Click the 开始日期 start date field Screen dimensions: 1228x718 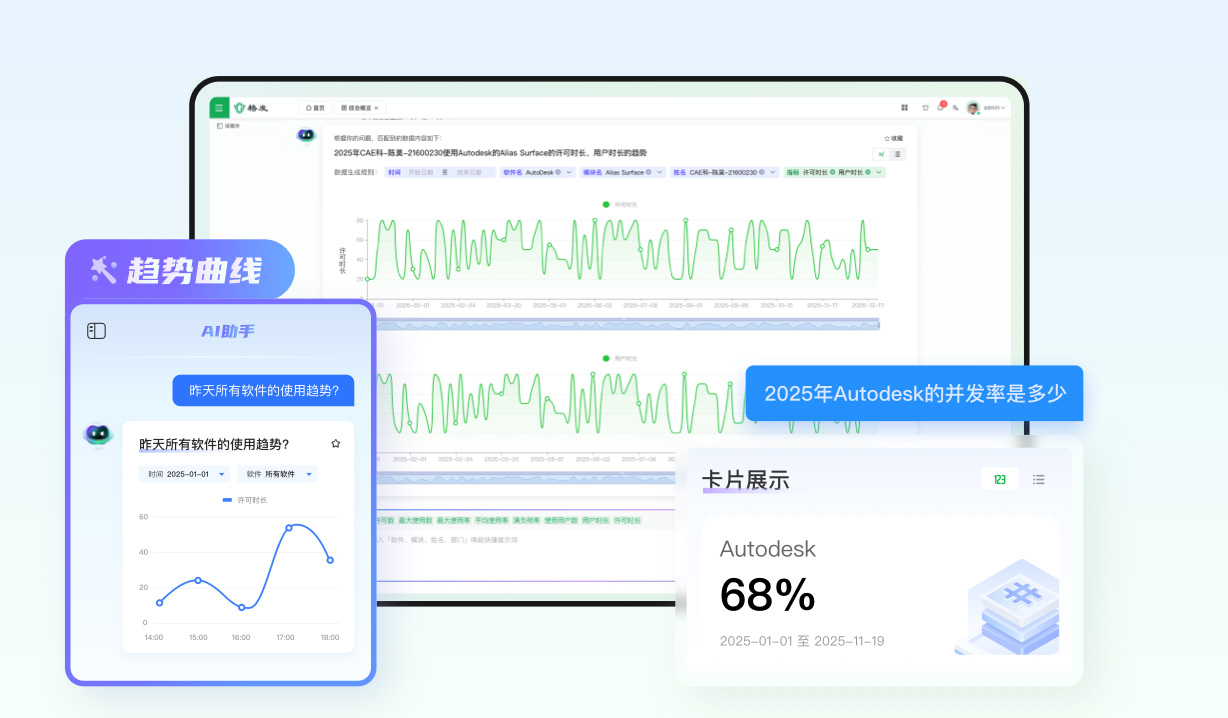[421, 172]
